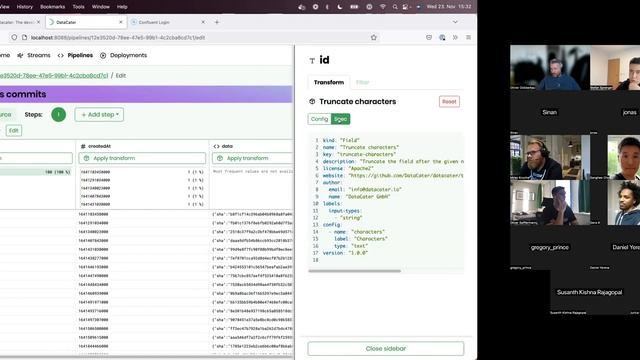This screenshot has height=360, width=640.
Task: Open the Firefox hamburger application menu
Action: tap(468, 37)
